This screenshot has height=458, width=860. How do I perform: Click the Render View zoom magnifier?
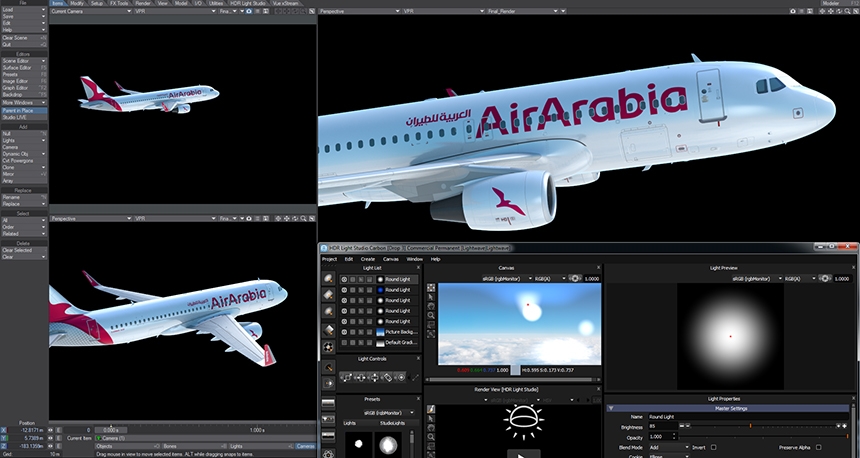431,437
